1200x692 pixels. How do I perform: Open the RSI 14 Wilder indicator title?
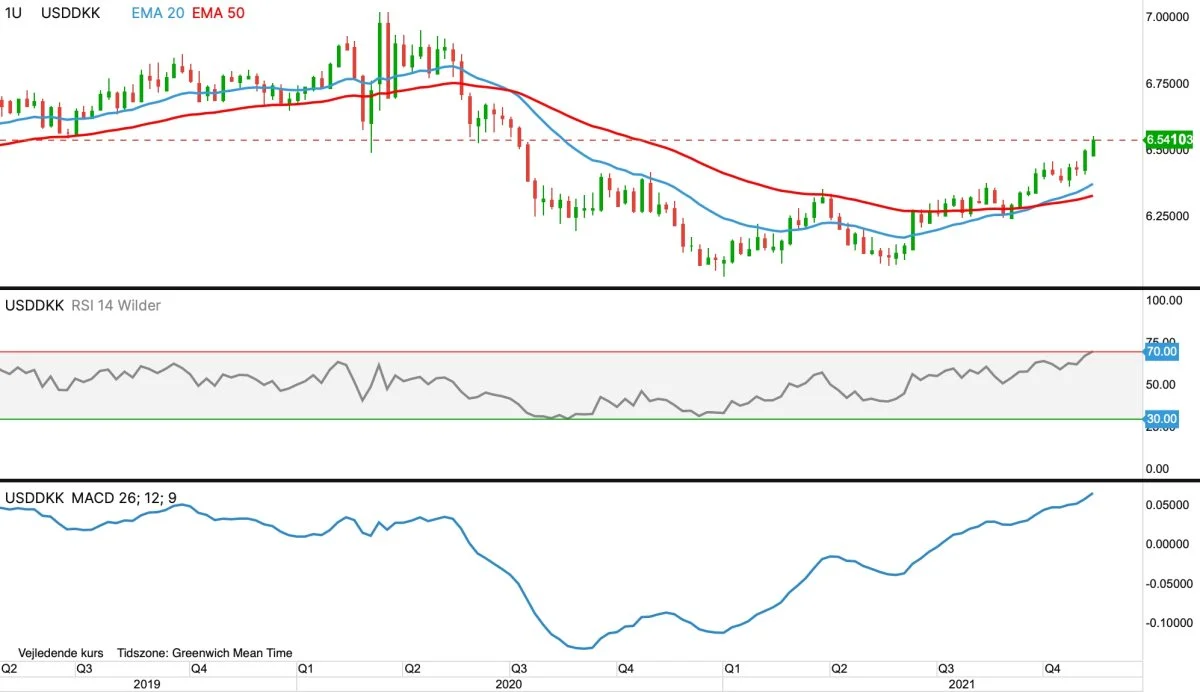pyautogui.click(x=115, y=305)
